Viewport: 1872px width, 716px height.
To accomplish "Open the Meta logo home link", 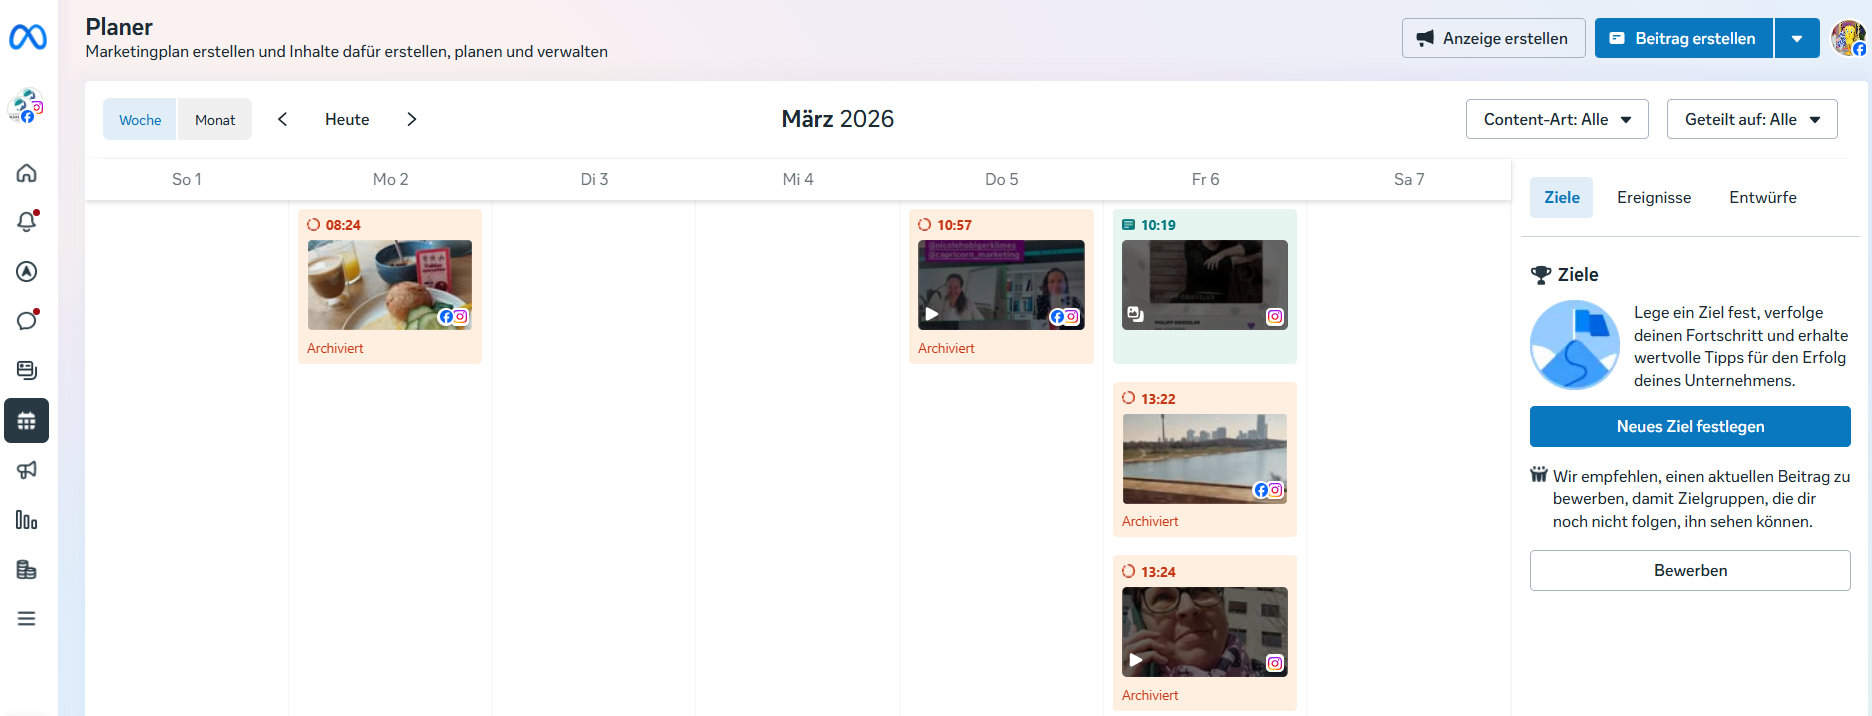I will (28, 38).
